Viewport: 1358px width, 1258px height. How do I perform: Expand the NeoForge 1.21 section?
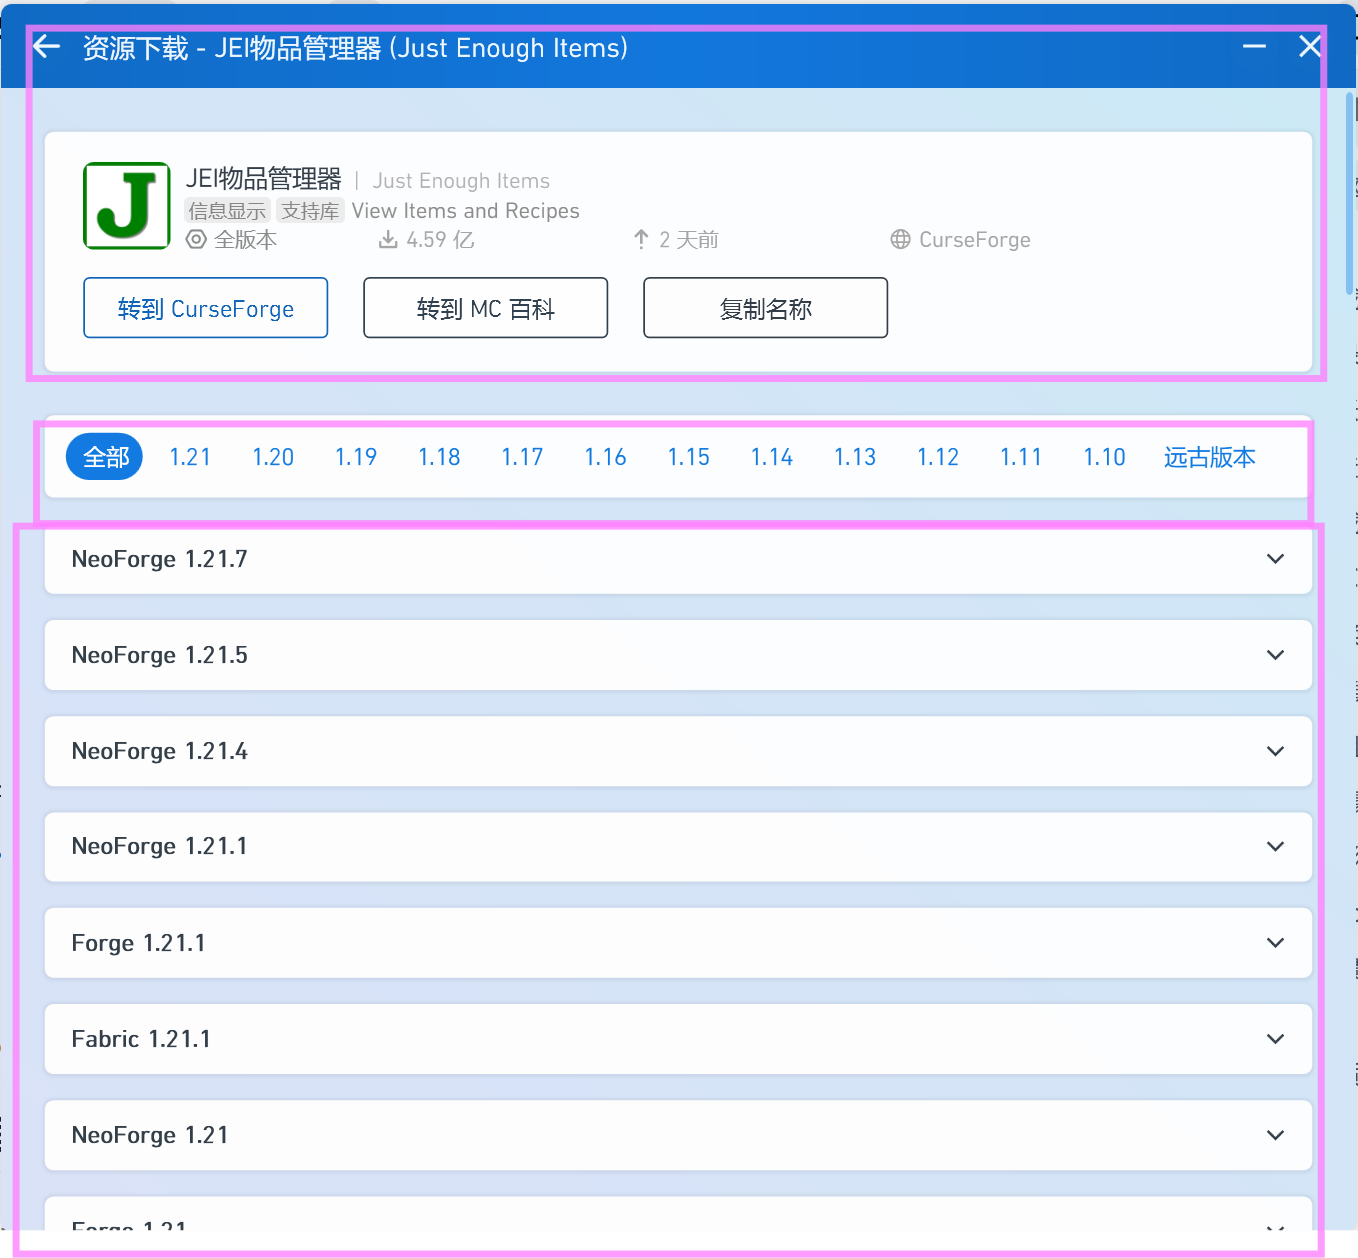[x=678, y=1135]
